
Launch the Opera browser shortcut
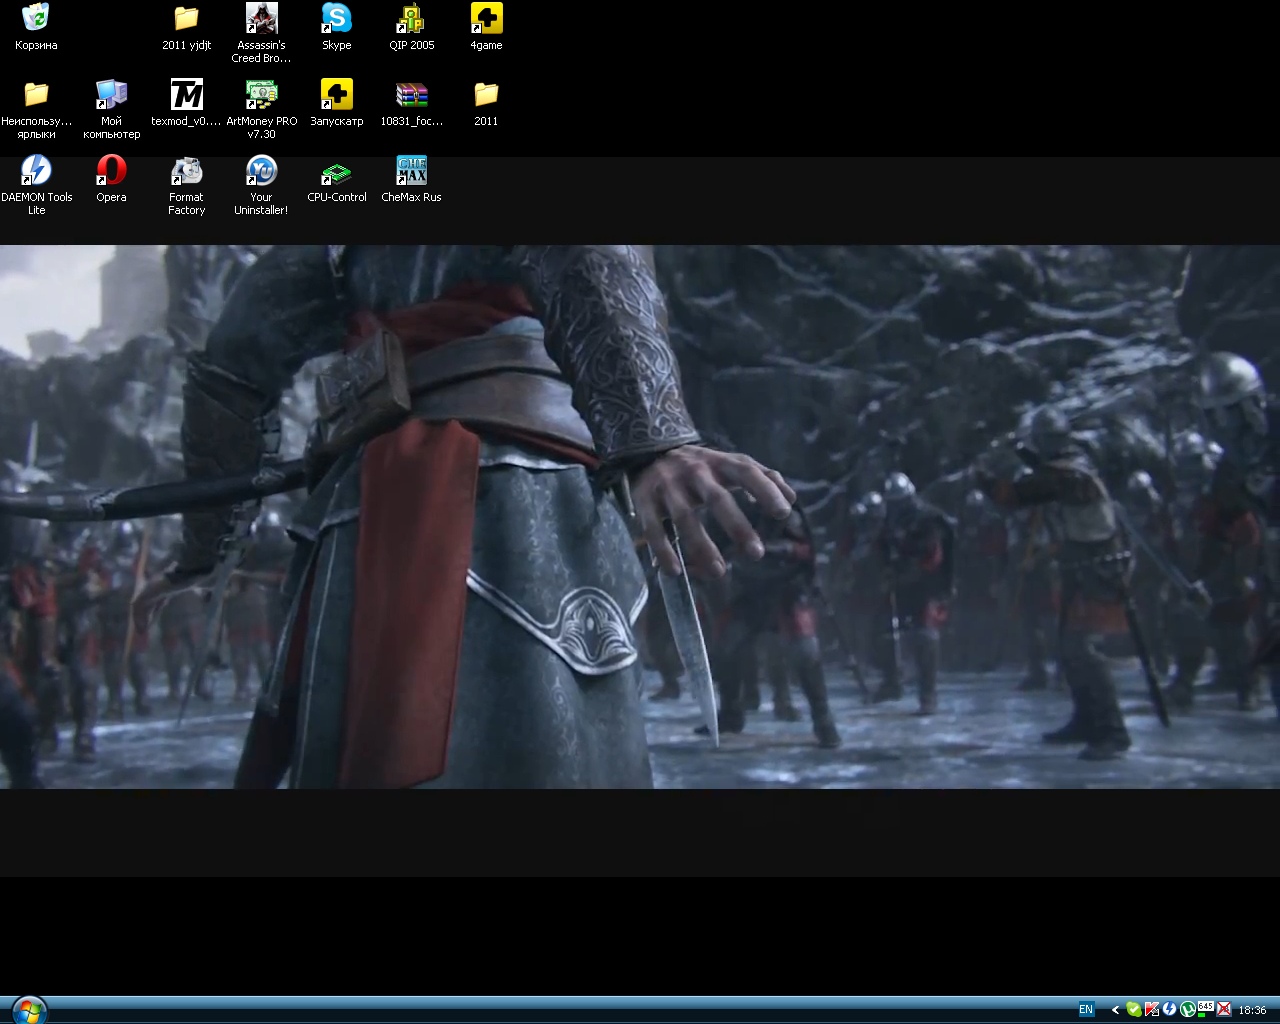coord(111,179)
